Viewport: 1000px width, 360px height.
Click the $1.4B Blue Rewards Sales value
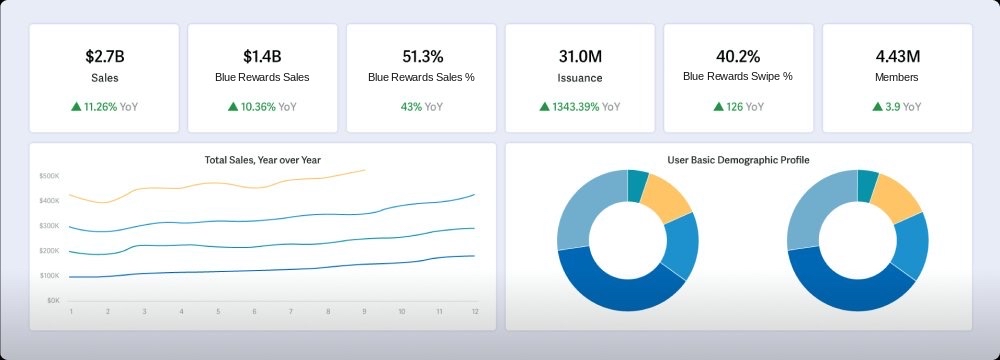tap(262, 56)
